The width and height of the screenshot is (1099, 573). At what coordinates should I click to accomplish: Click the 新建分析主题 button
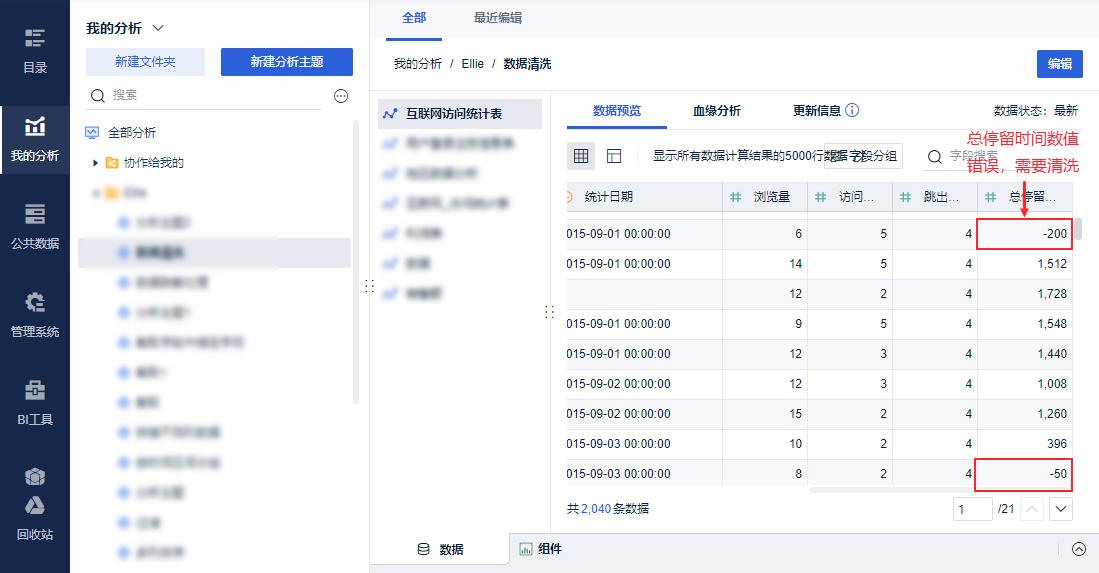pyautogui.click(x=287, y=62)
